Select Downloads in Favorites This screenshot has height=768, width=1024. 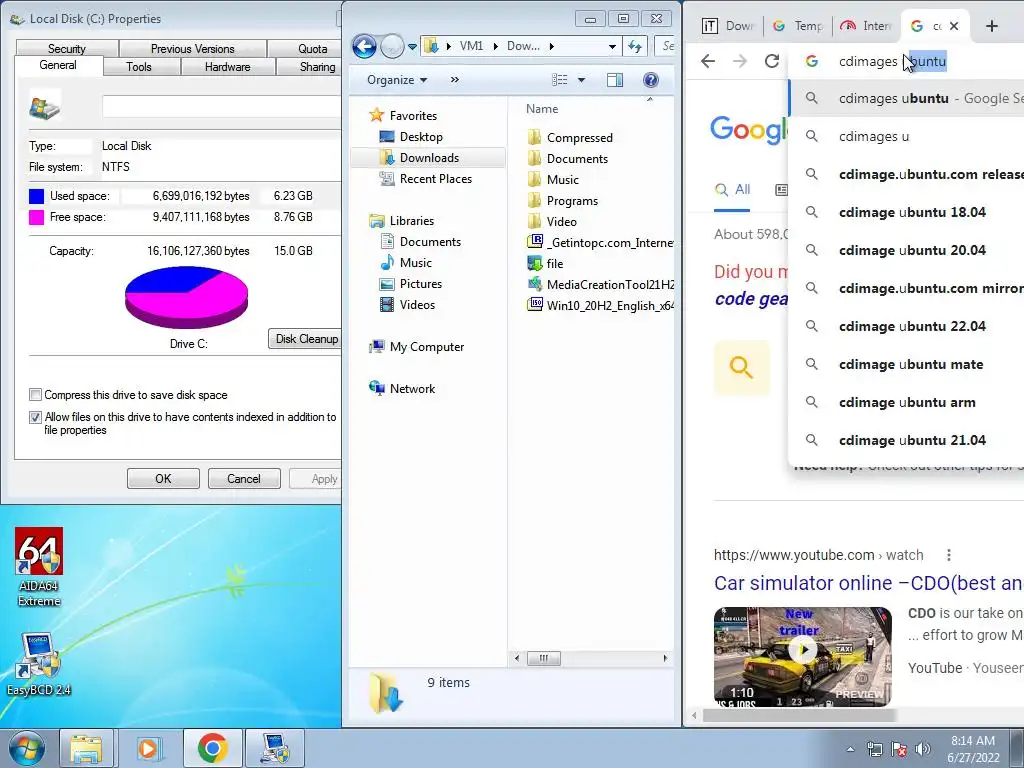tap(428, 157)
